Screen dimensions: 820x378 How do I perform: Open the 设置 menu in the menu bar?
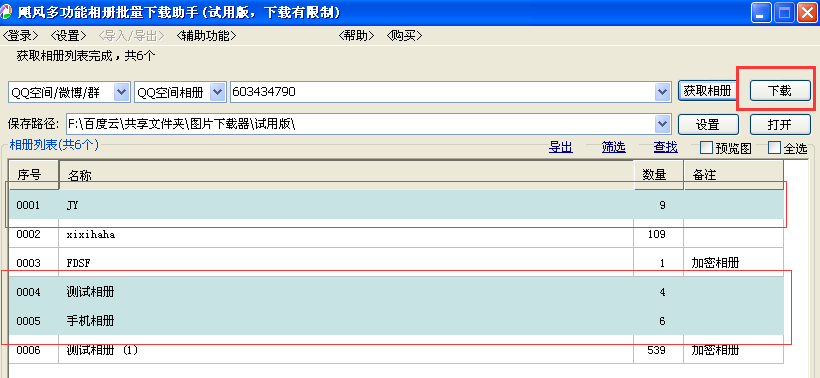[x=69, y=36]
